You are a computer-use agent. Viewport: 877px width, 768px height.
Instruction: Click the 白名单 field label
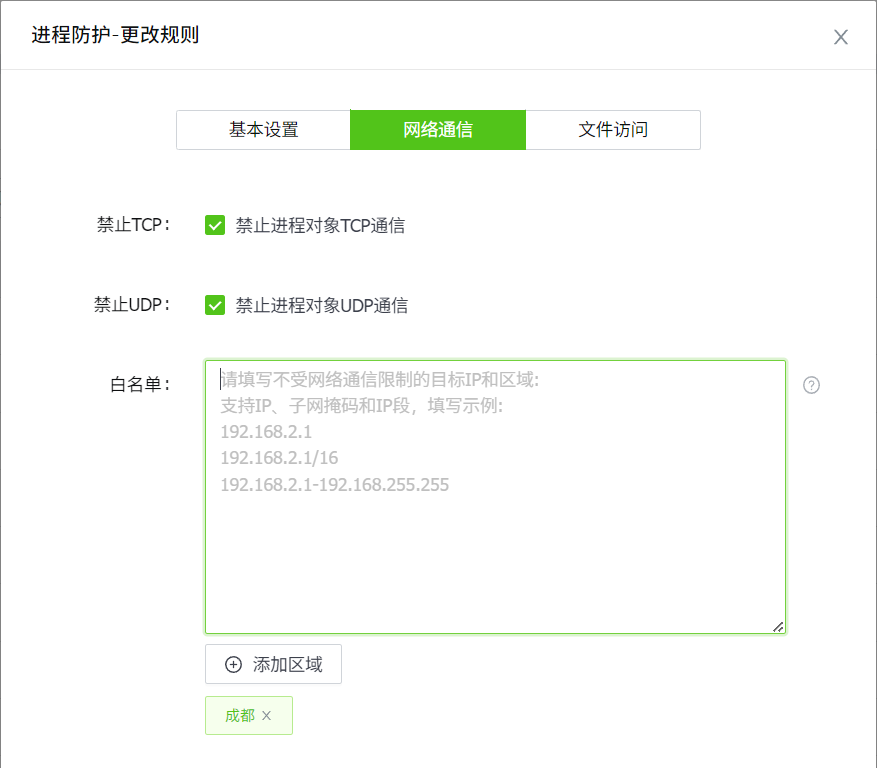click(x=140, y=385)
